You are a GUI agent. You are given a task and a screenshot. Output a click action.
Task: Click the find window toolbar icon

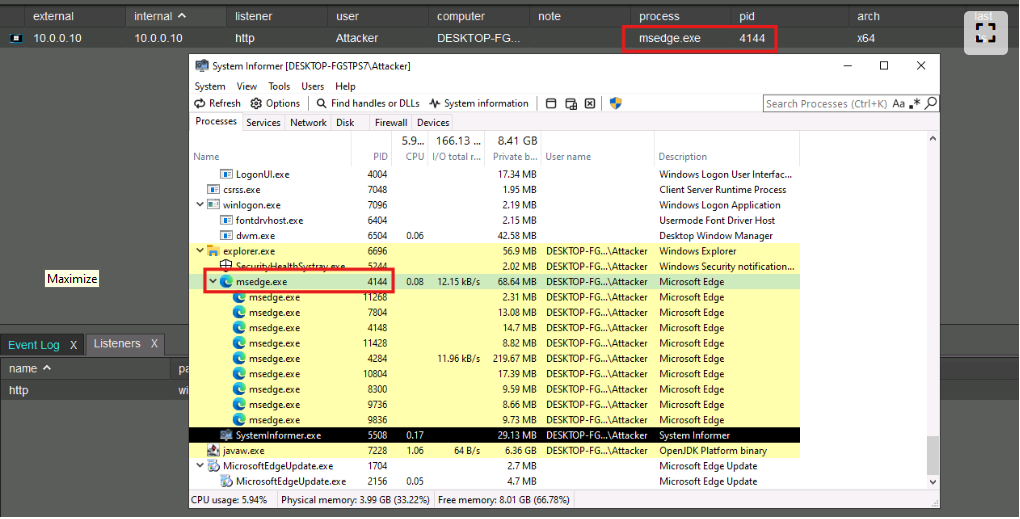pyautogui.click(x=551, y=103)
